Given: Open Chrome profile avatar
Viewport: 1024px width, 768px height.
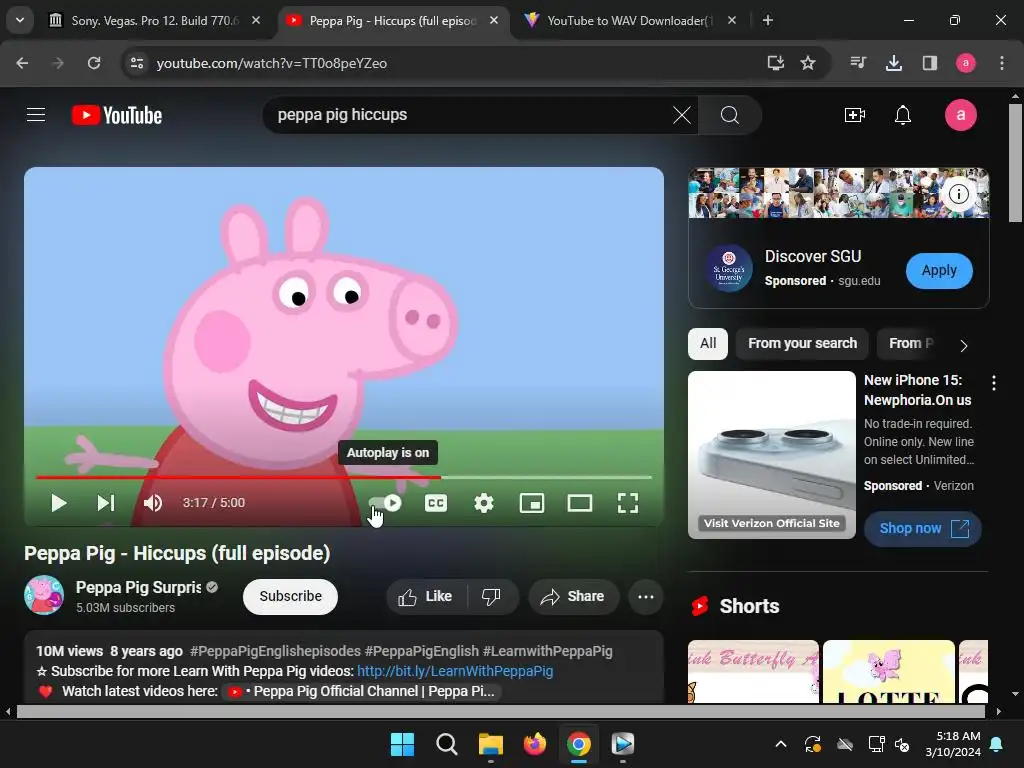Looking at the screenshot, I should [965, 63].
